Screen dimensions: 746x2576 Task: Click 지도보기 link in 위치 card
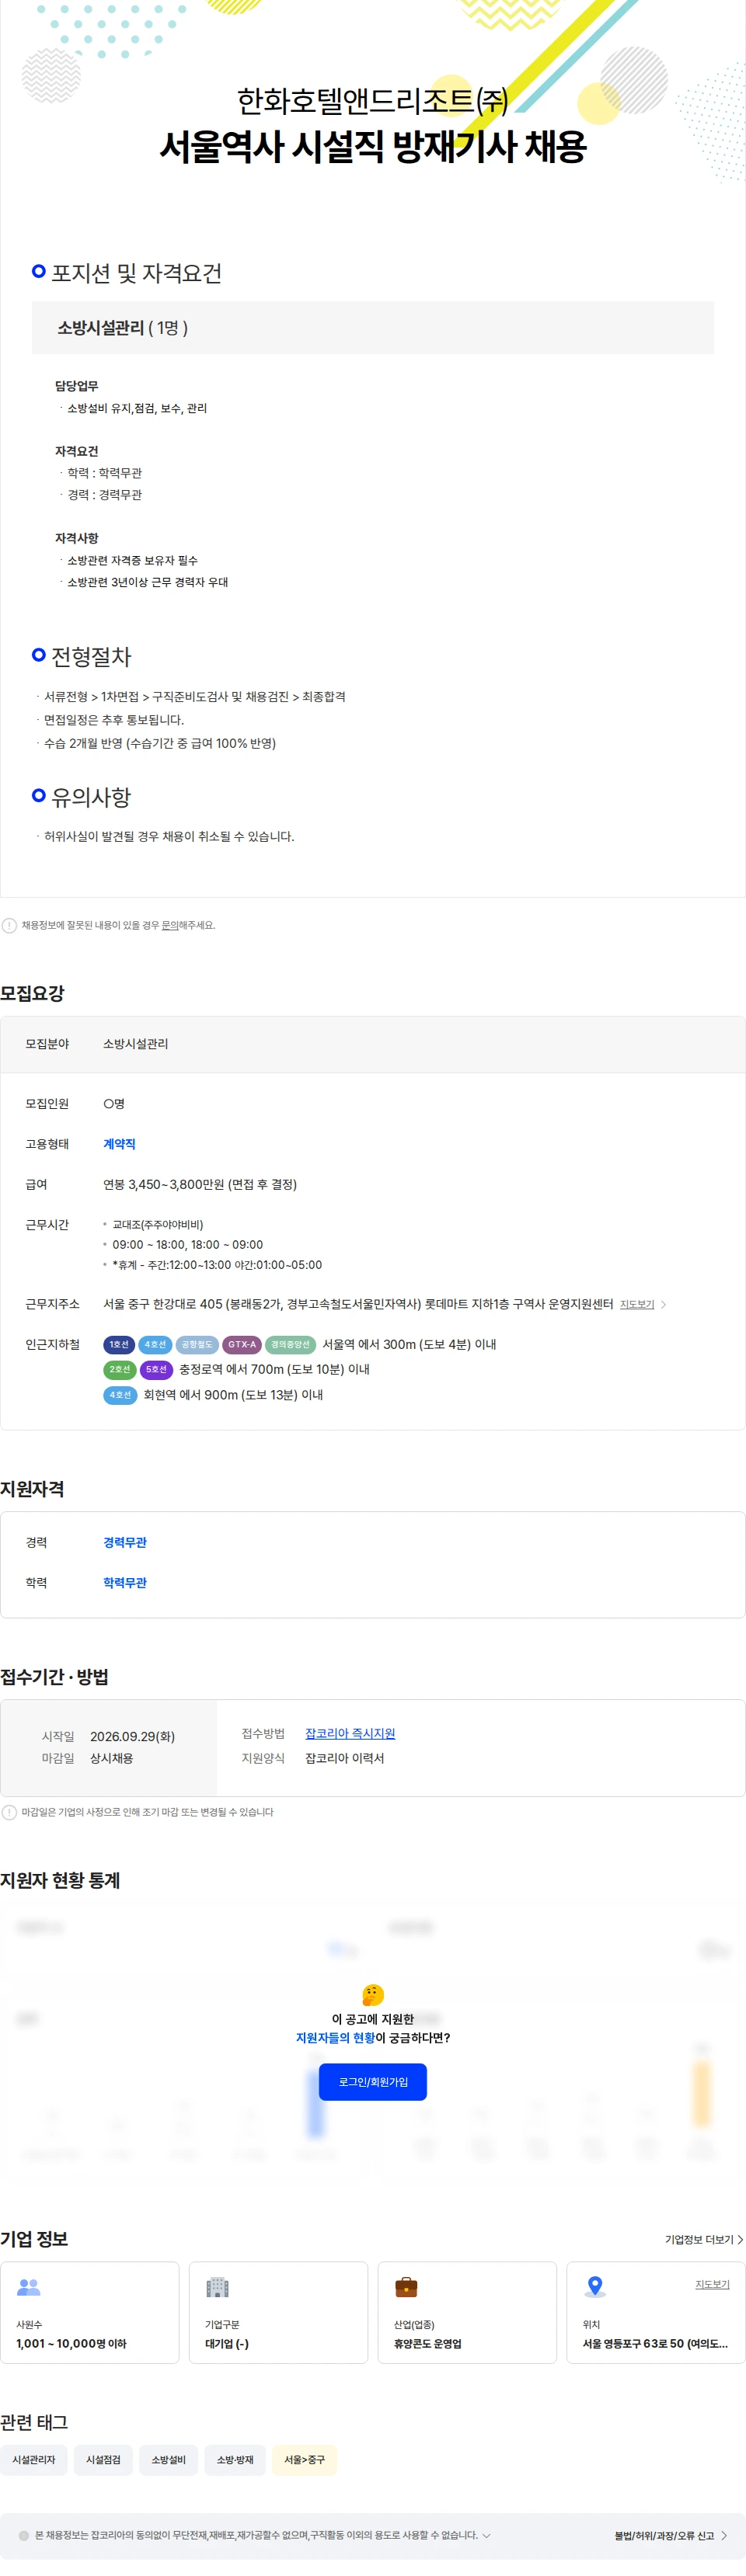tap(712, 2284)
